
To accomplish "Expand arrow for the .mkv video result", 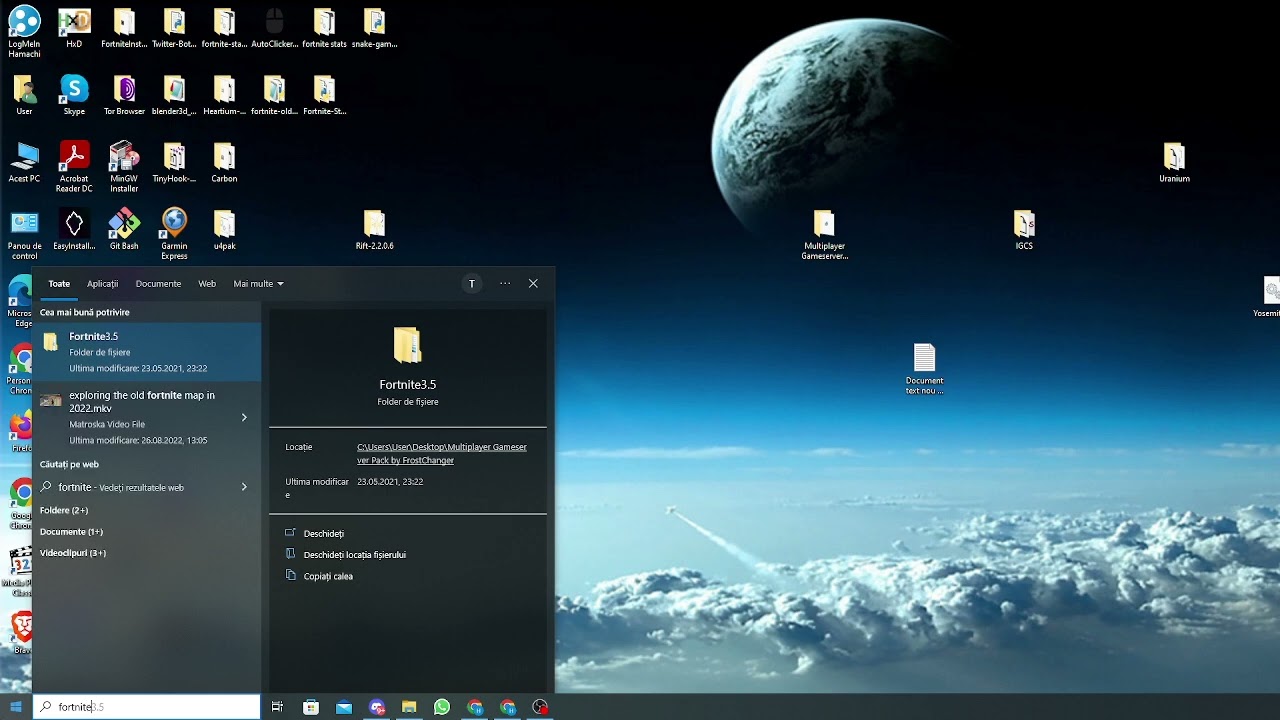I will coord(244,417).
